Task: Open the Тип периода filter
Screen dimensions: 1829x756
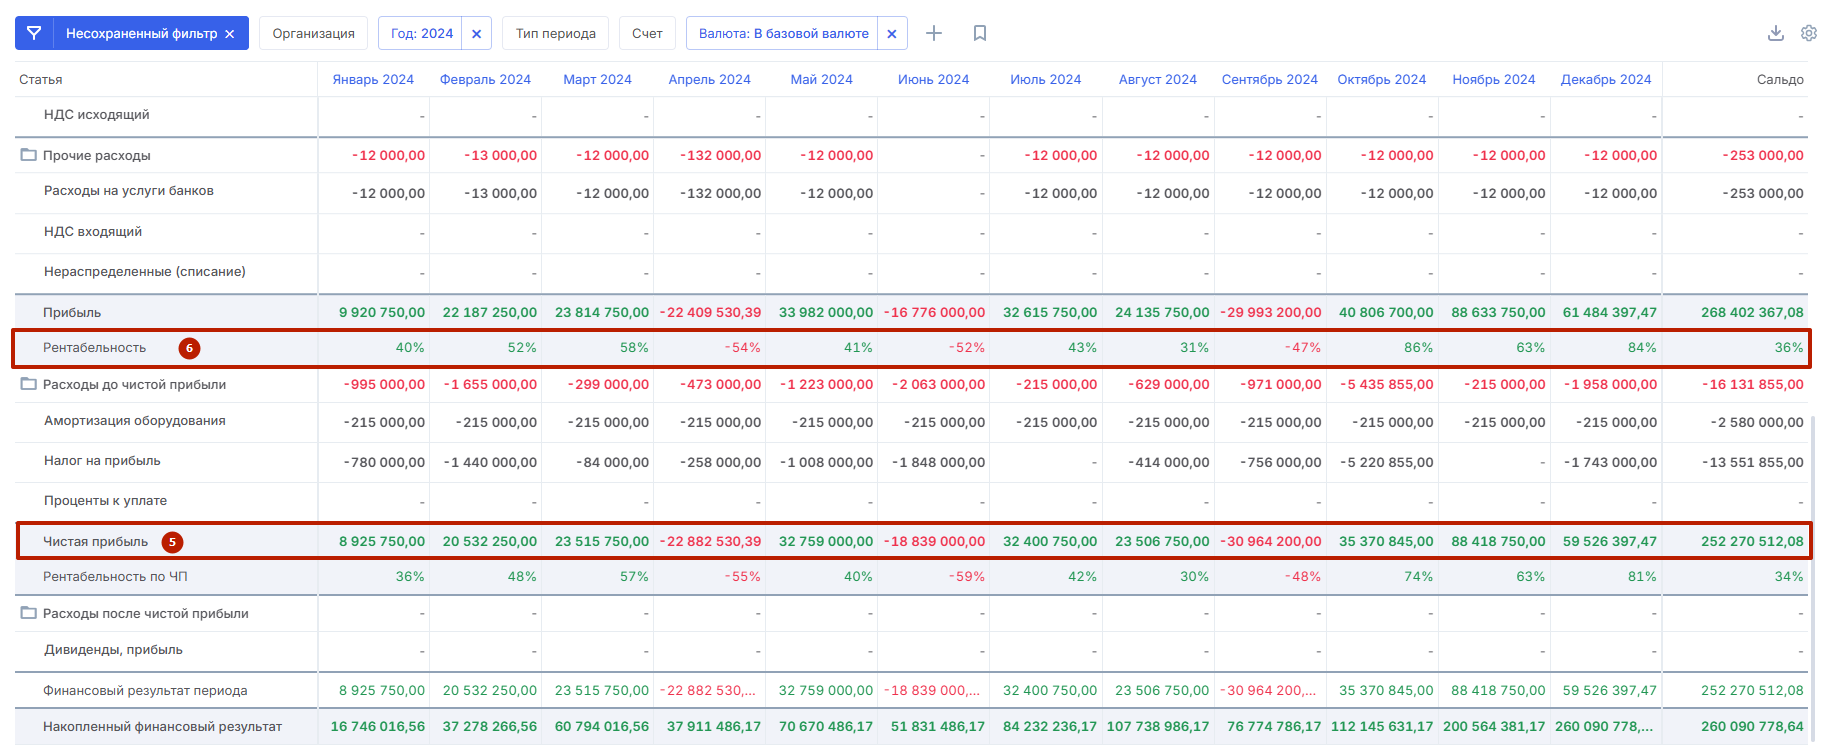Action: coord(556,34)
